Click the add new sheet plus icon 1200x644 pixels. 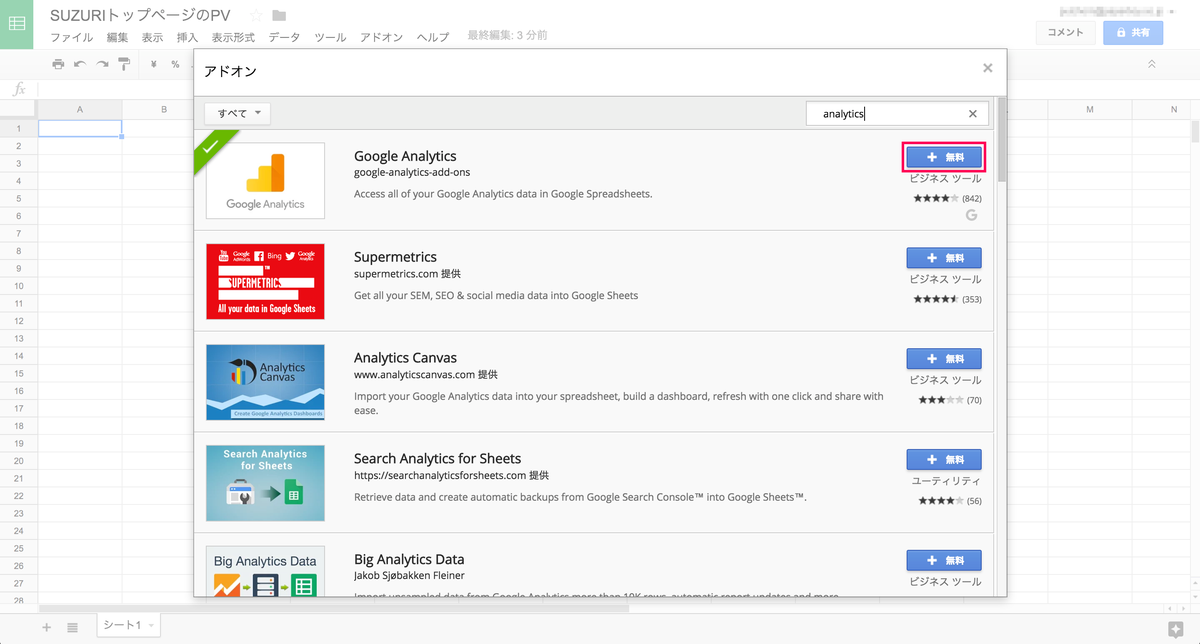pos(46,627)
